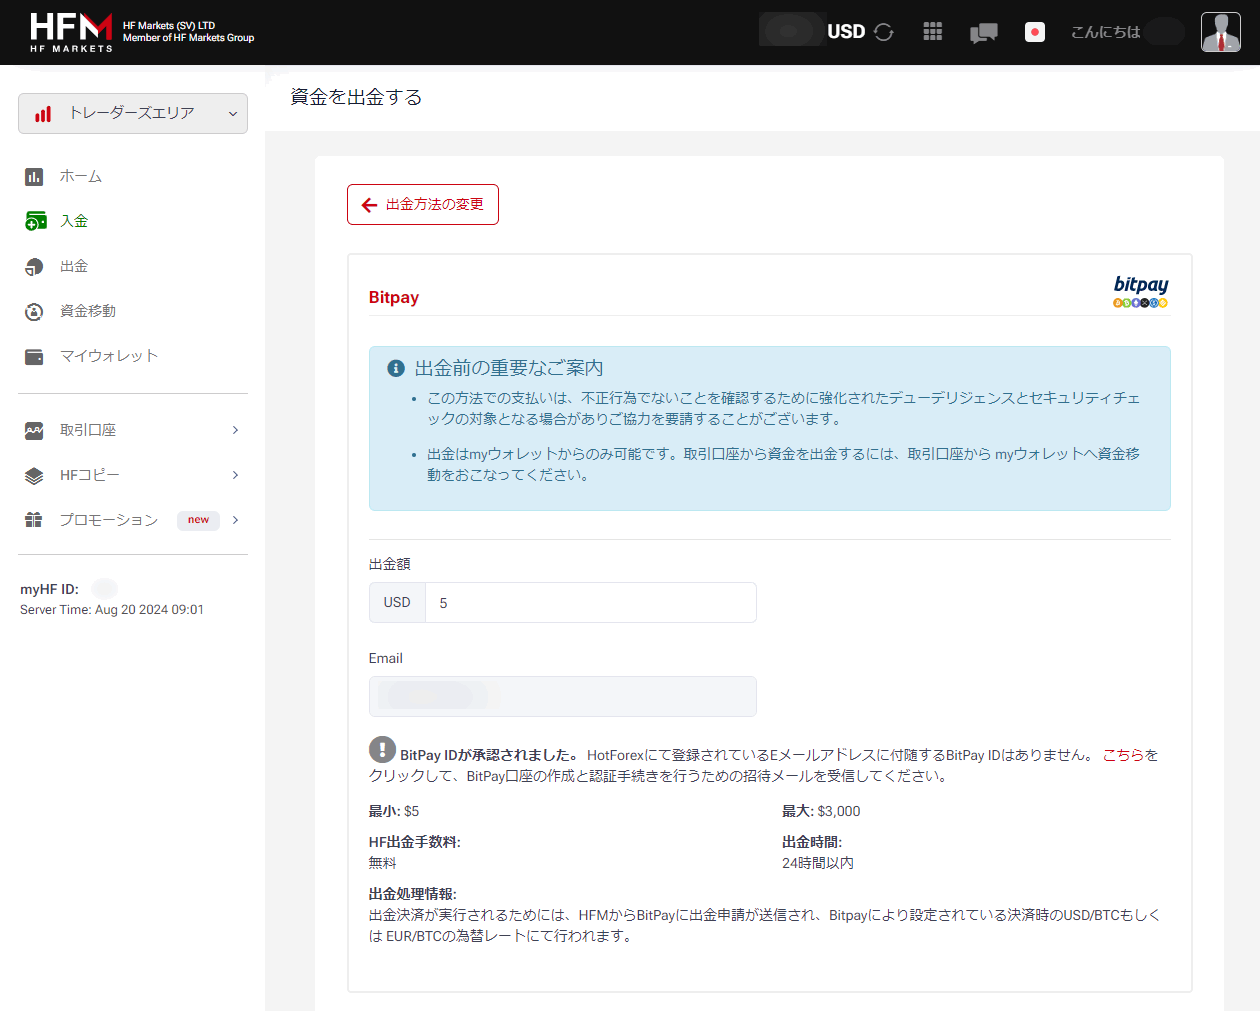Viewport: 1260px width, 1011px height.
Task: Click the 無料 fee text
Action: [383, 863]
